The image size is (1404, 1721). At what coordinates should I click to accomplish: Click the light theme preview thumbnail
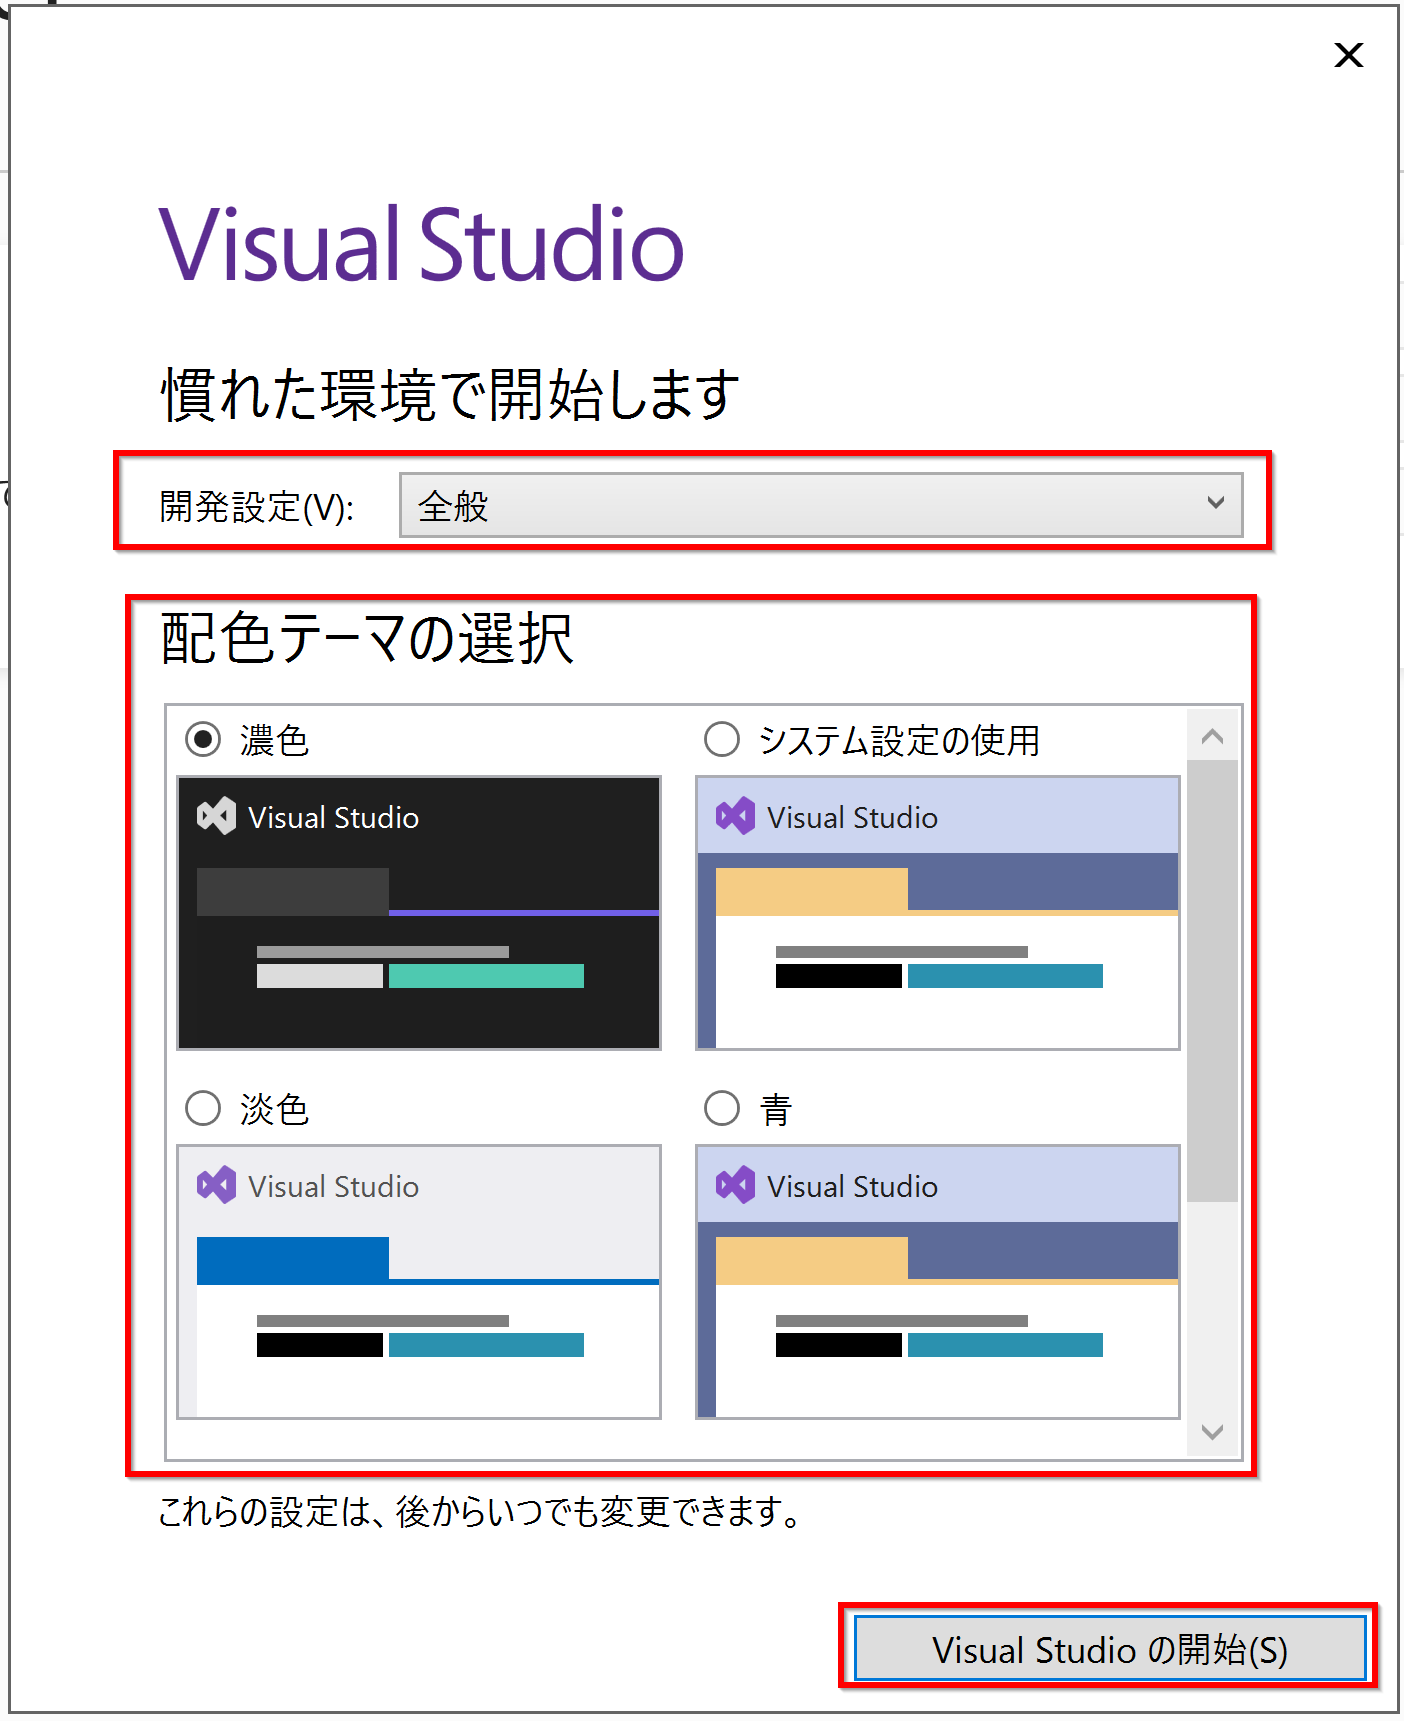coord(419,1282)
